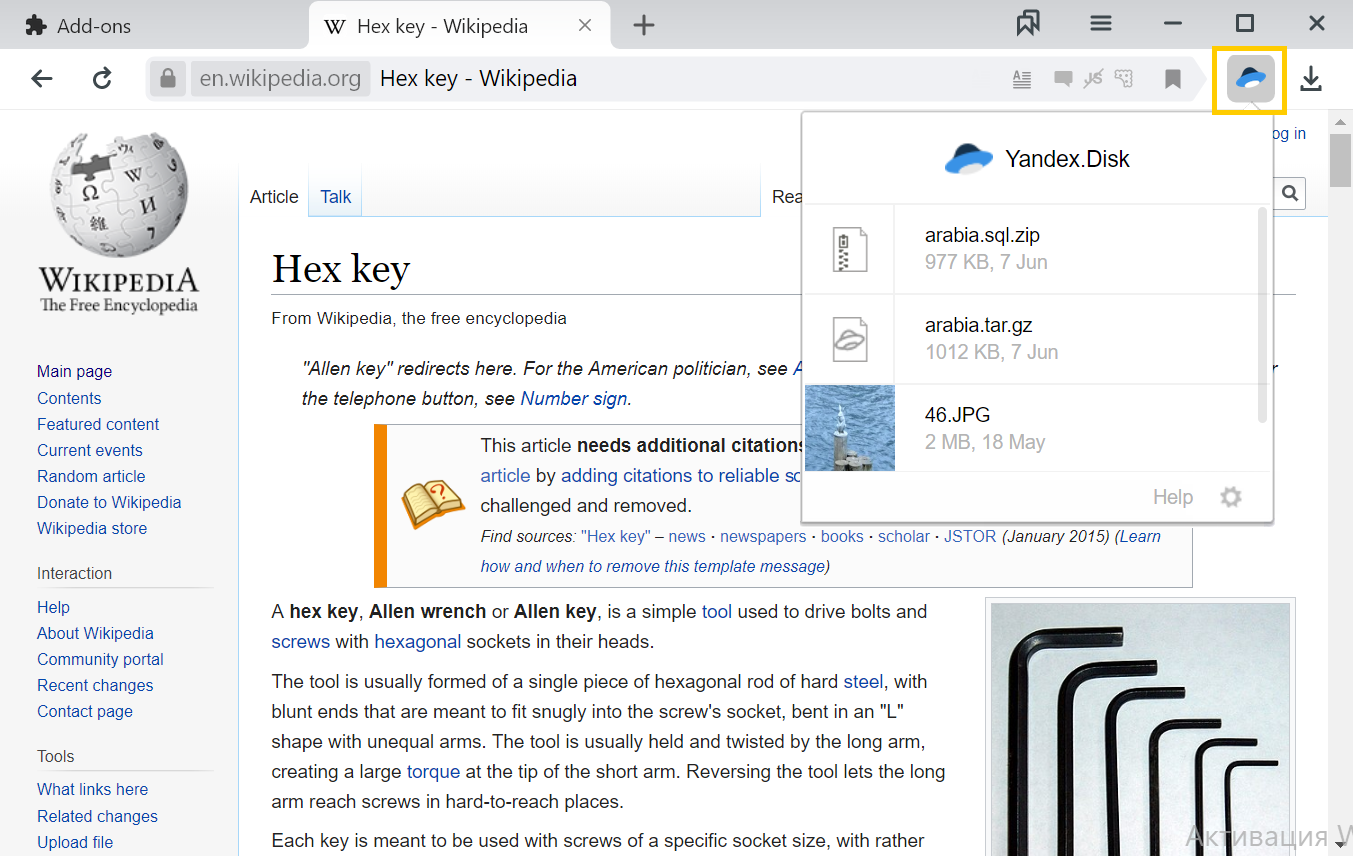The image size is (1353, 856).
Task: Click Donate to Wikipedia link
Action: click(x=109, y=502)
